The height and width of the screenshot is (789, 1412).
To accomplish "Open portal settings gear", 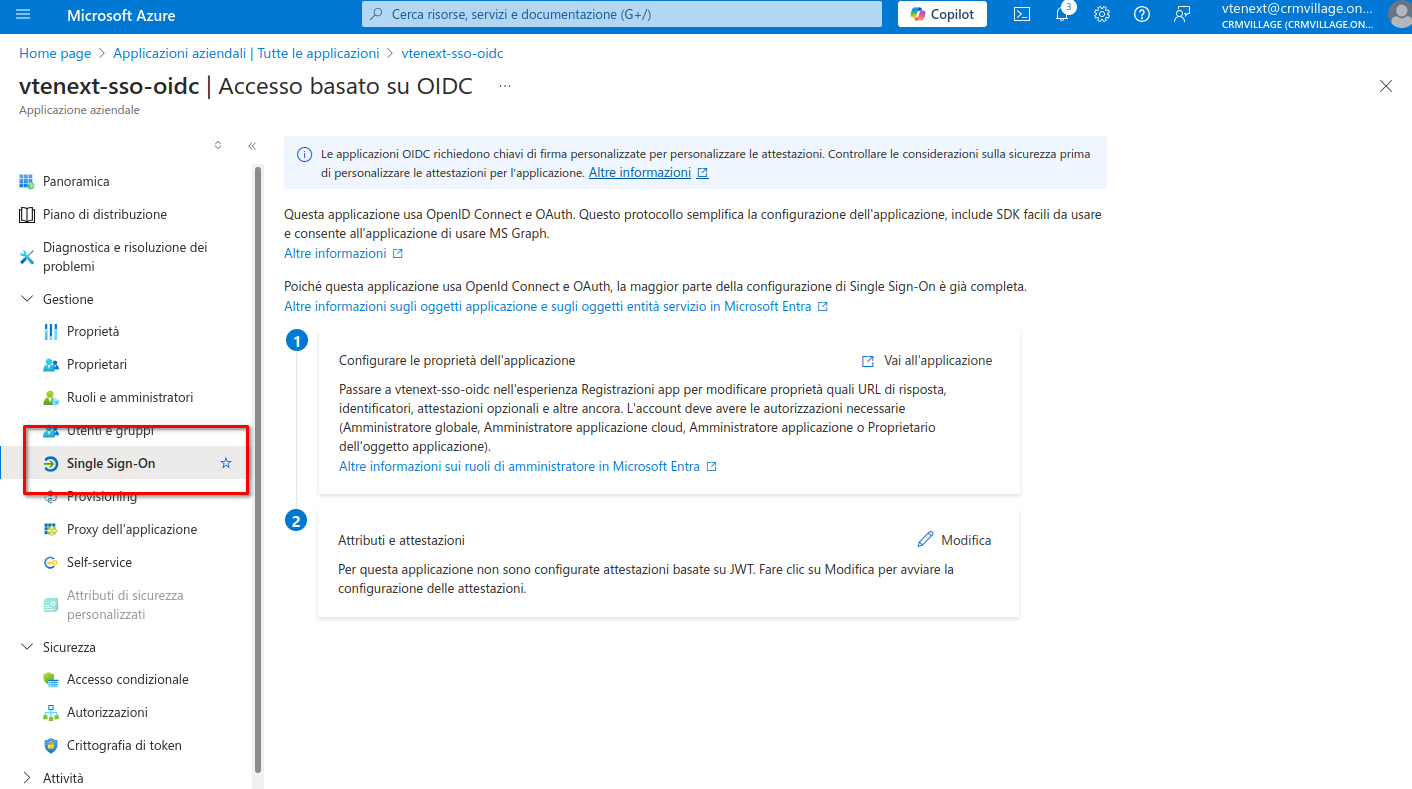I will pos(1102,14).
